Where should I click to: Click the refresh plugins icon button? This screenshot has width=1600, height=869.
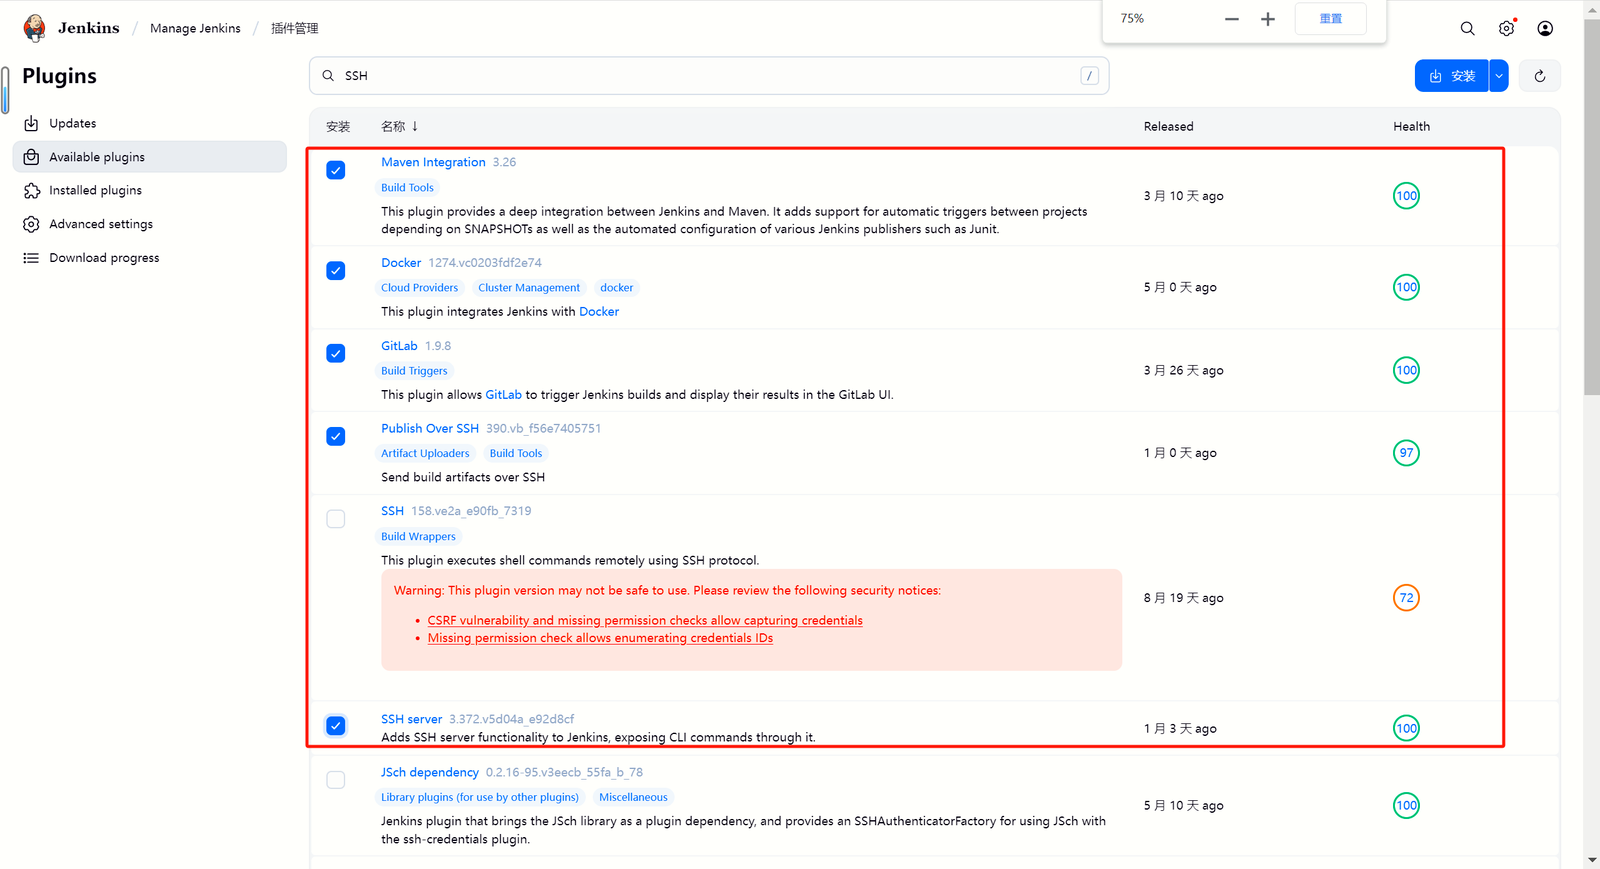pos(1540,76)
